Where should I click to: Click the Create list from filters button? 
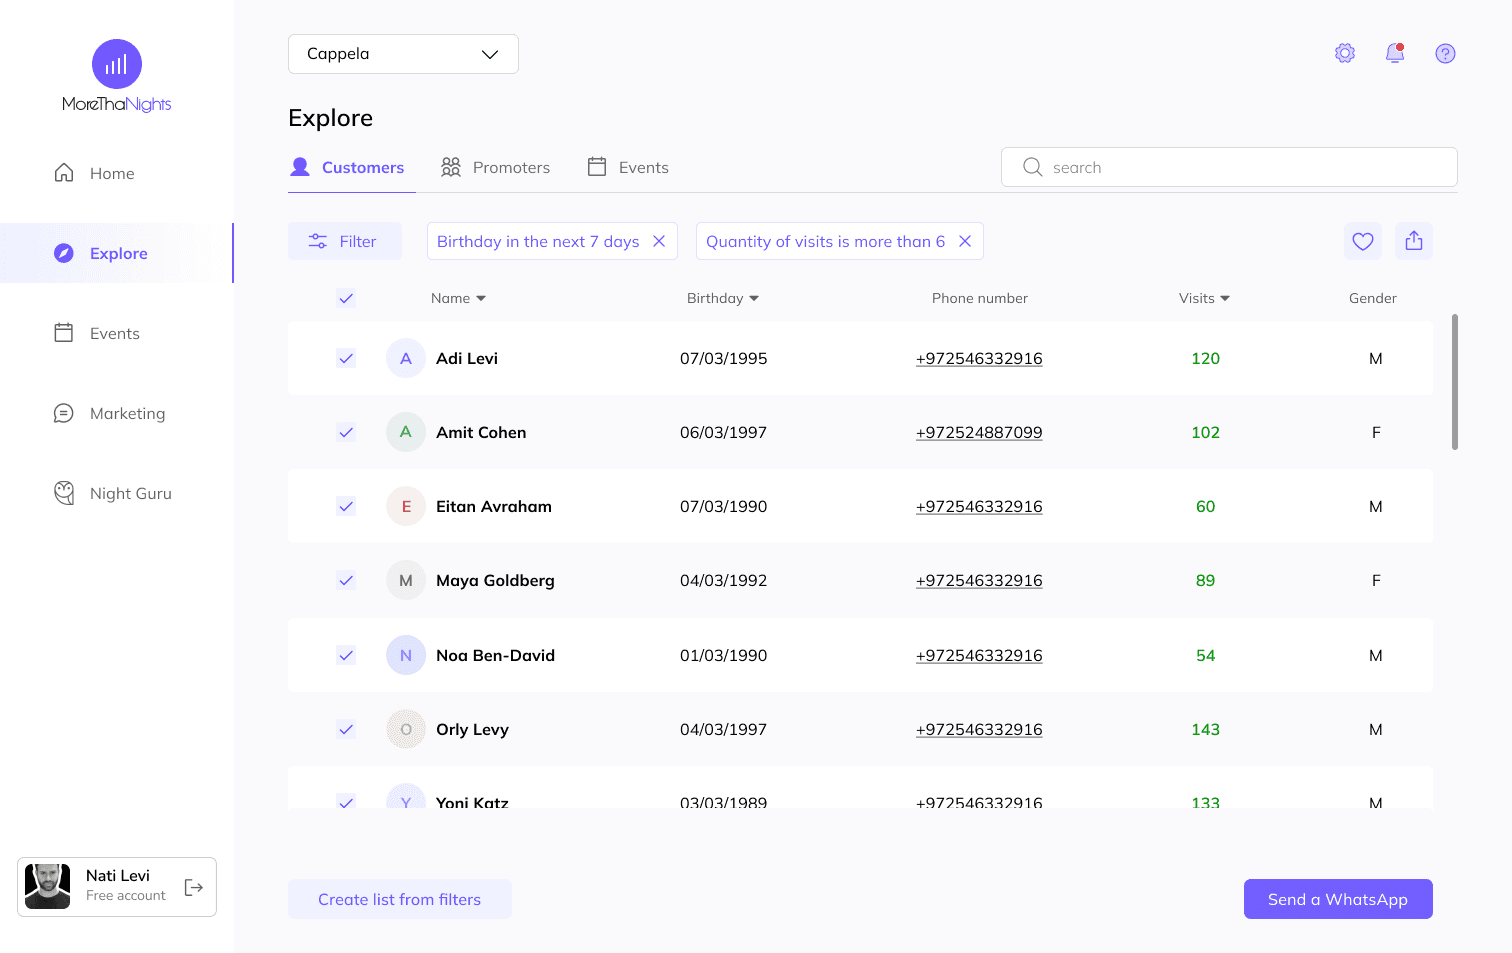click(x=400, y=899)
